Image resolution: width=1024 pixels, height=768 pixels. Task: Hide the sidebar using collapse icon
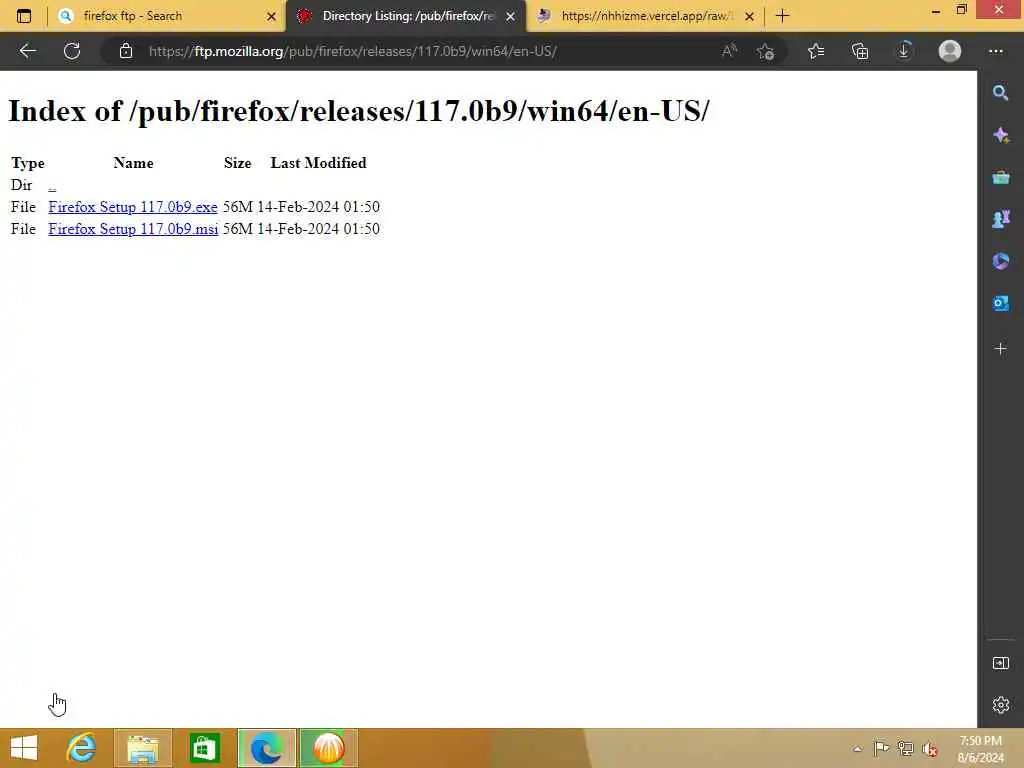click(1000, 664)
